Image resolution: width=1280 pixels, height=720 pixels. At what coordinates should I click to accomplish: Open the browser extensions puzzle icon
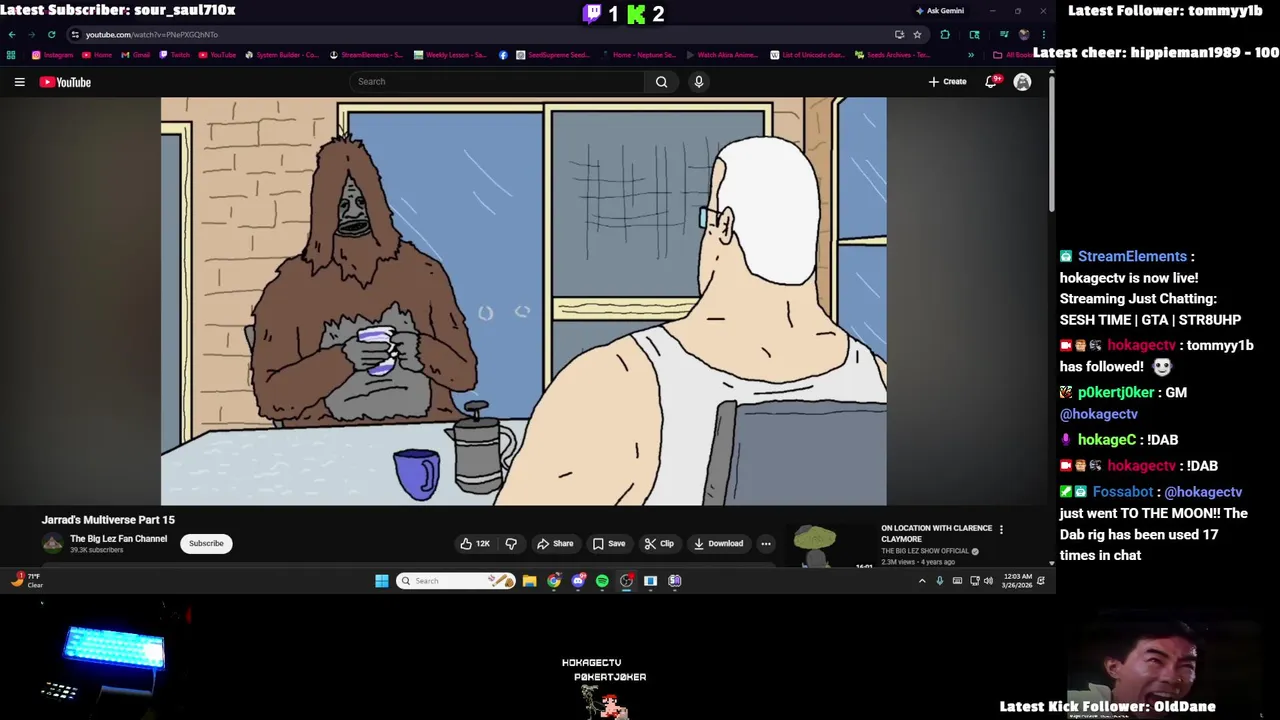(x=945, y=34)
